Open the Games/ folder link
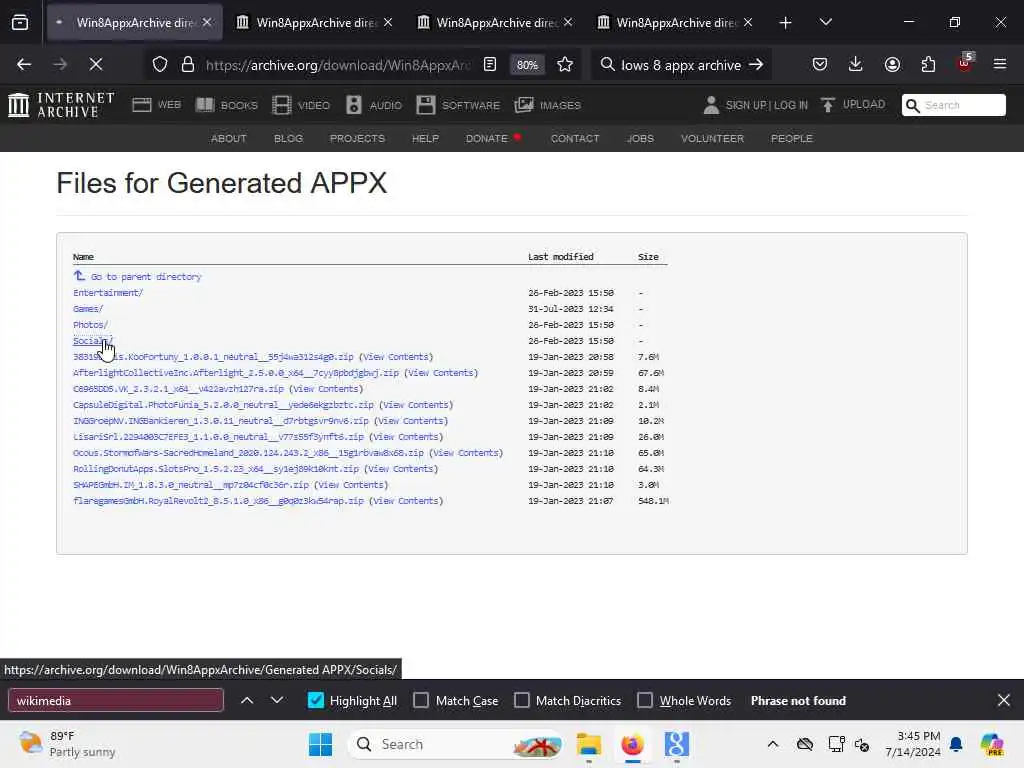Viewport: 1024px width, 768px height. (88, 309)
